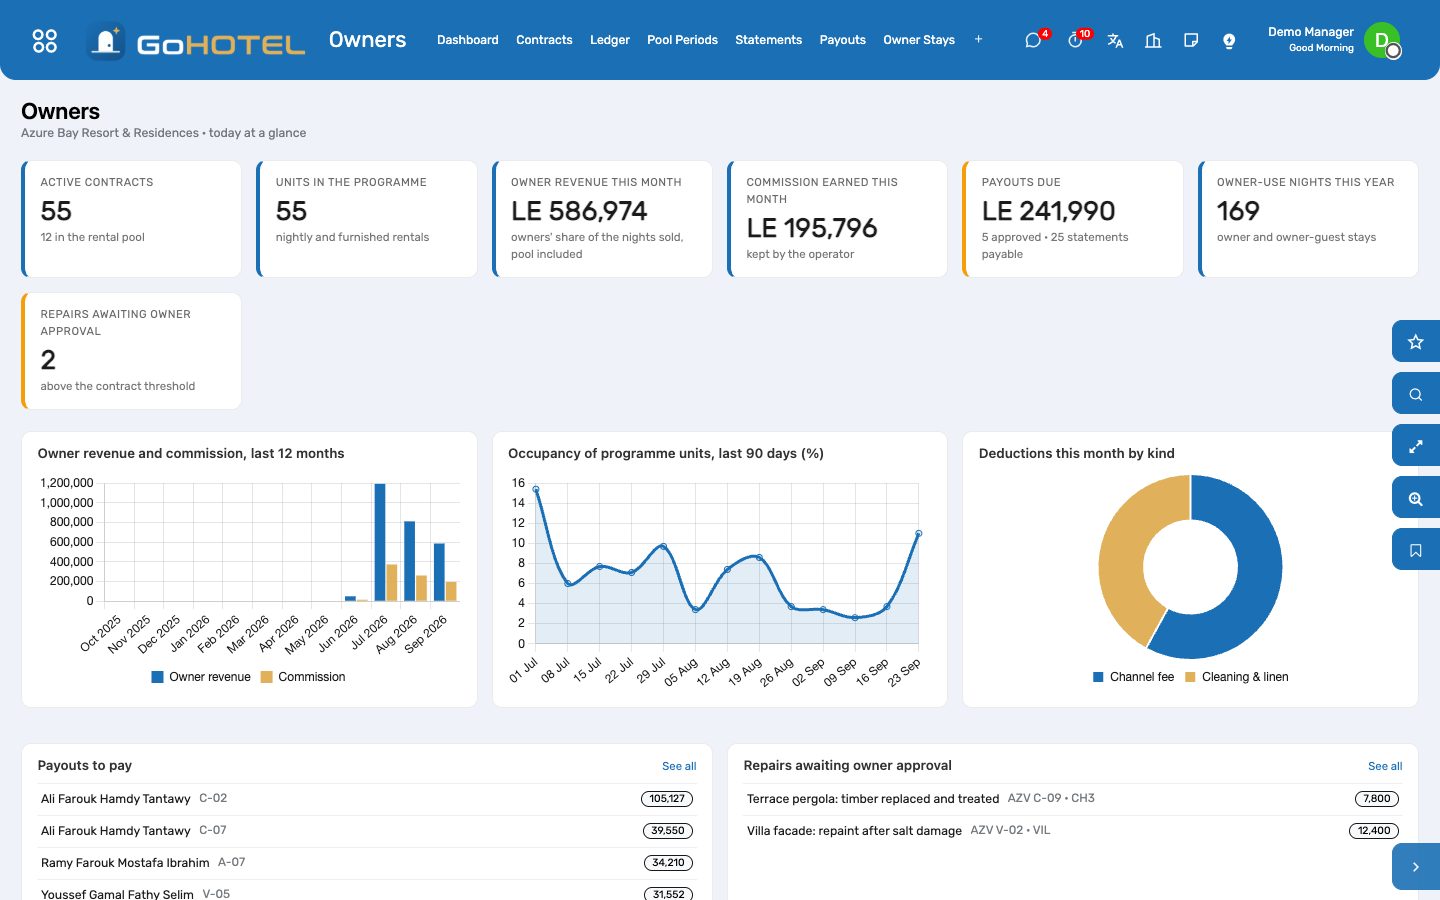Click the 34,210 payout amount badge
The height and width of the screenshot is (900, 1440).
point(668,863)
